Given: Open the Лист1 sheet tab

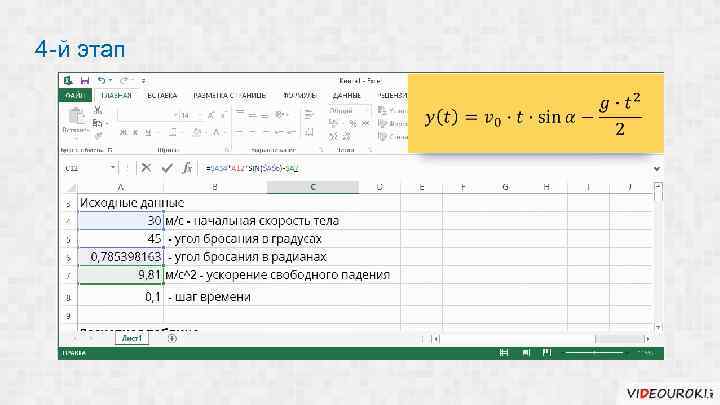Looking at the screenshot, I should pyautogui.click(x=132, y=338).
